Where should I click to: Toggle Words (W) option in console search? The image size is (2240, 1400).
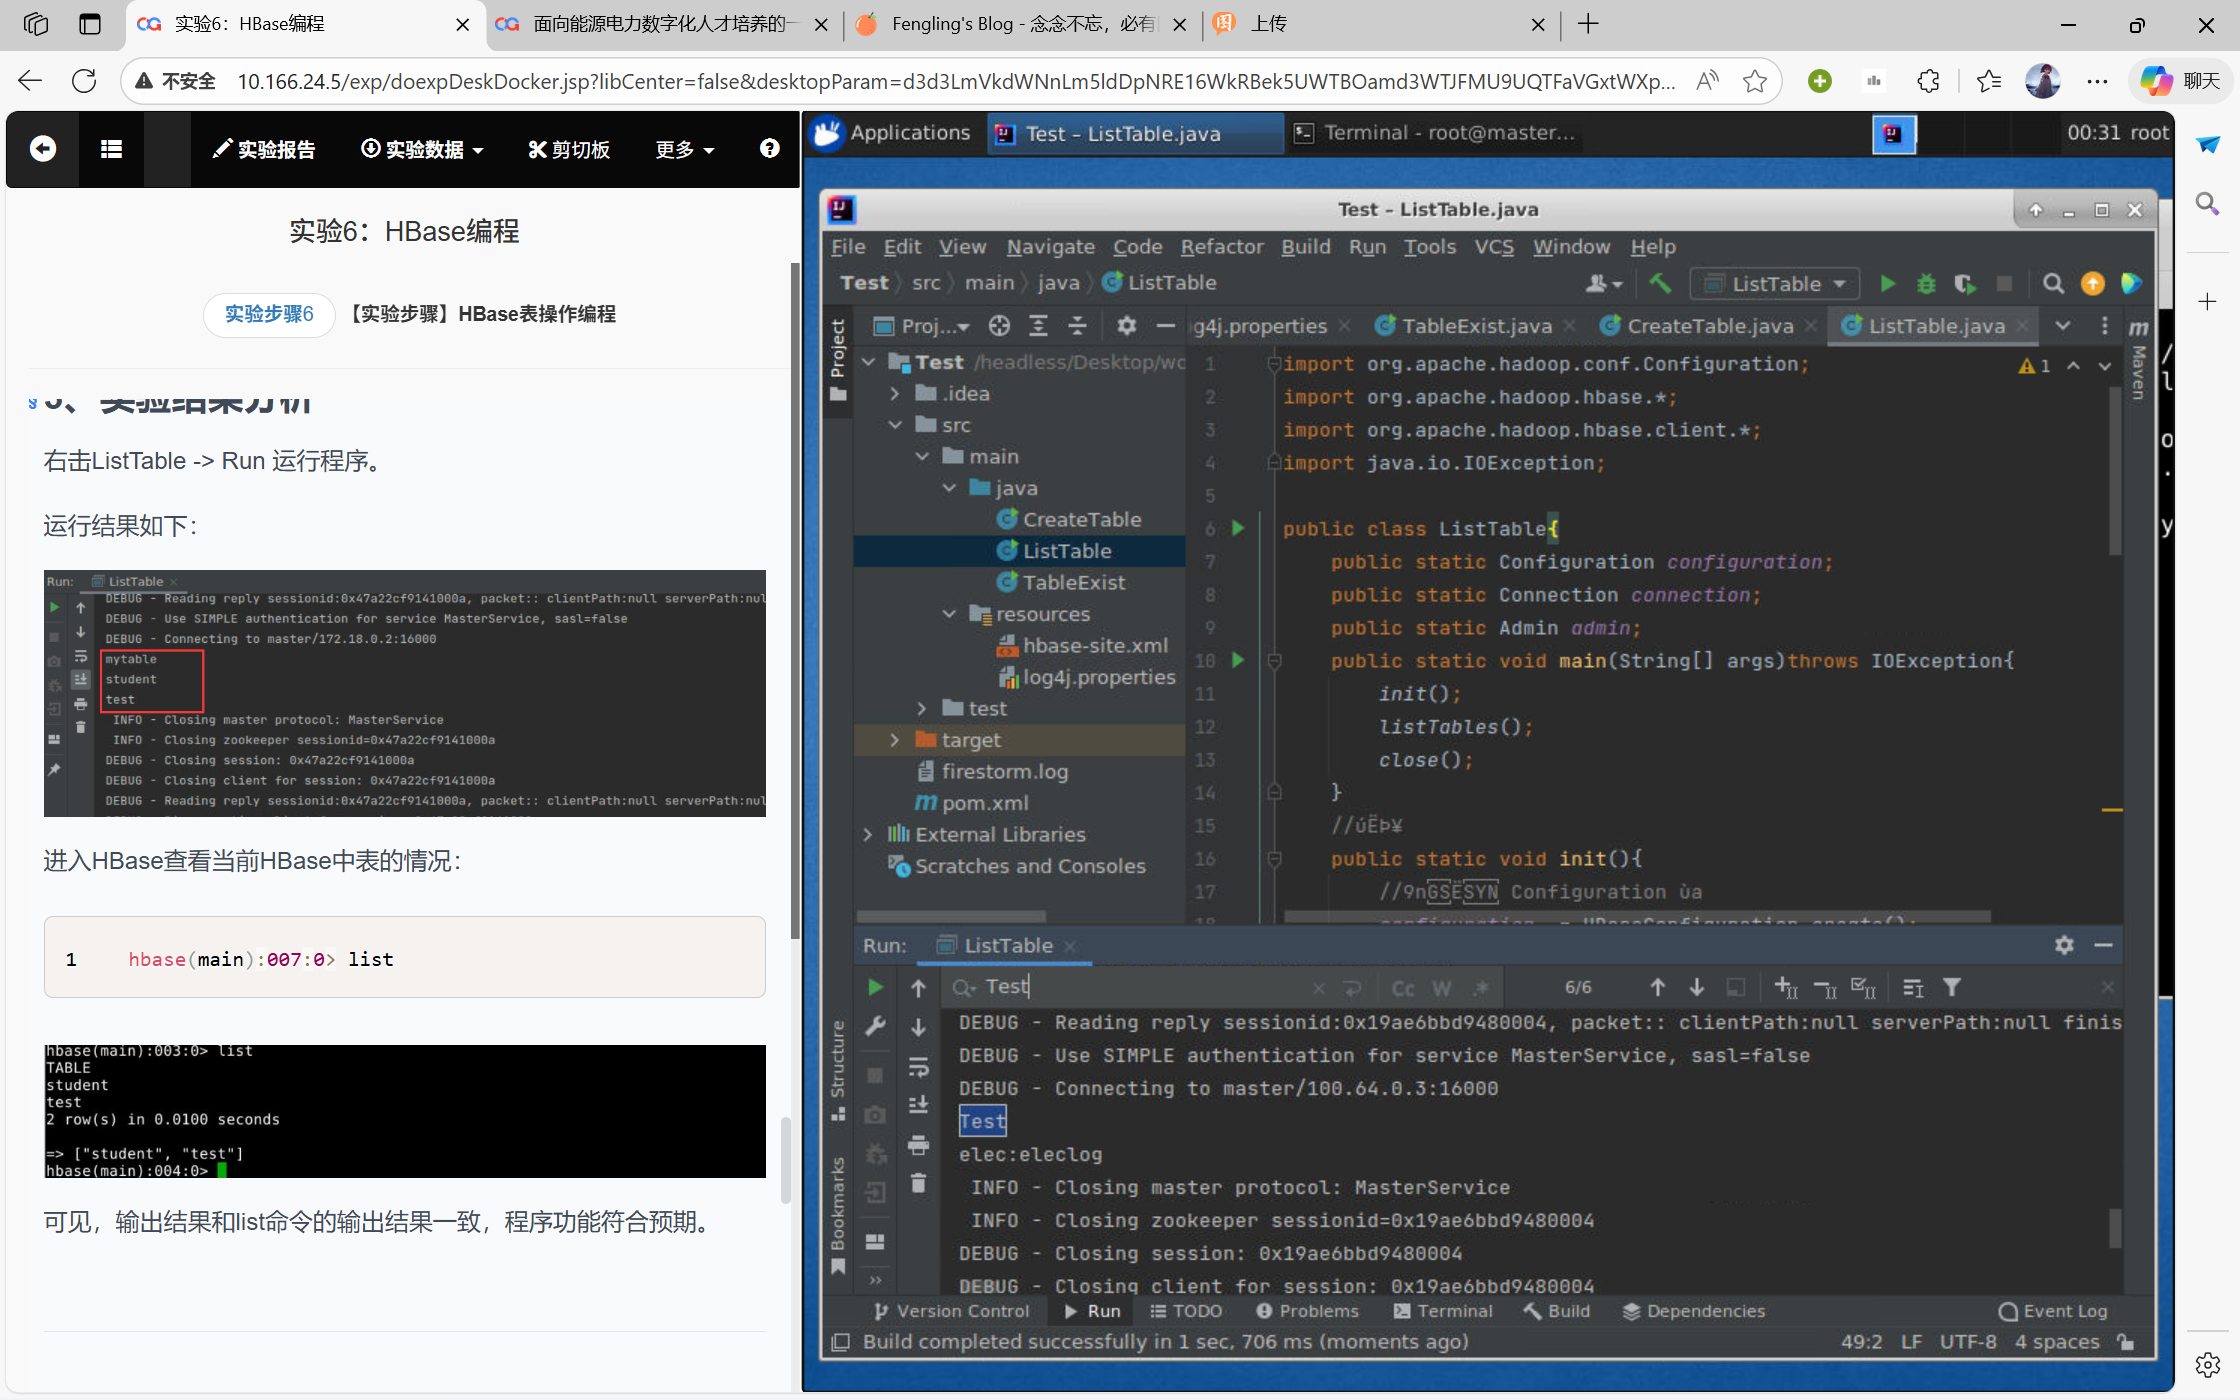pos(1441,988)
